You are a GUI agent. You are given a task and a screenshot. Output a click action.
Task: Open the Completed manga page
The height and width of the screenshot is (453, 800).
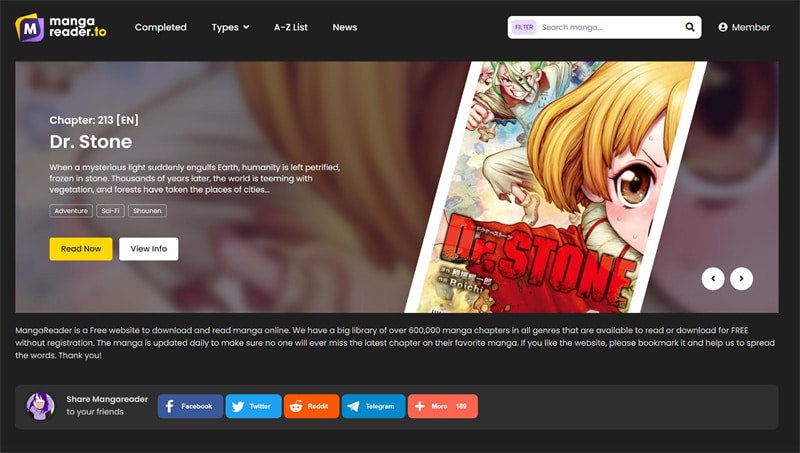coord(161,28)
